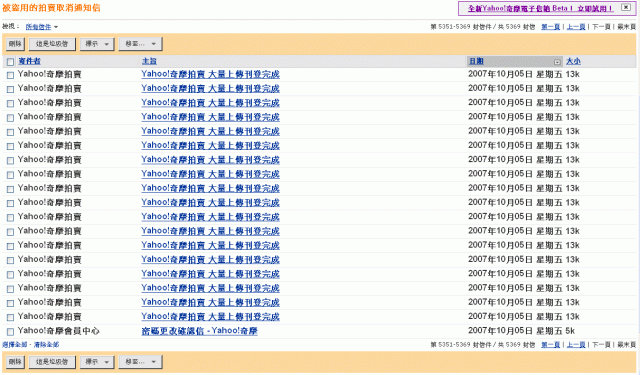Open the 移至... dropdown in top toolbar
The image size is (640, 375).
(140, 44)
